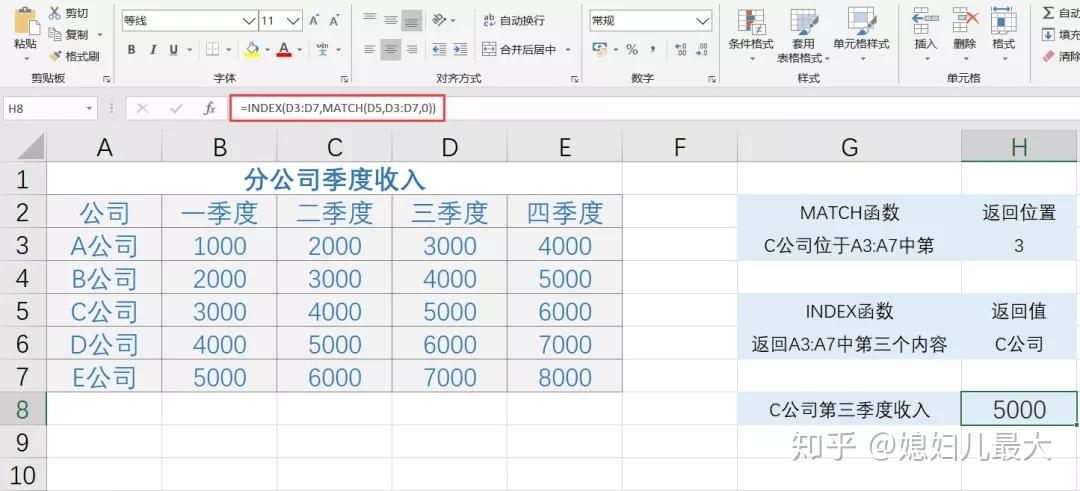The height and width of the screenshot is (491, 1080).
Task: Apply comma style number format
Action: [x=652, y=50]
